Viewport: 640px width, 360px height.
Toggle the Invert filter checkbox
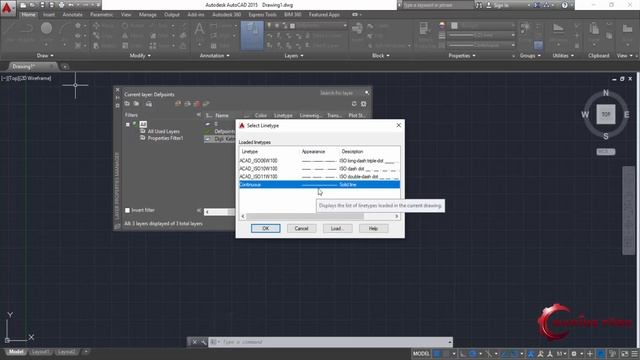(x=127, y=210)
